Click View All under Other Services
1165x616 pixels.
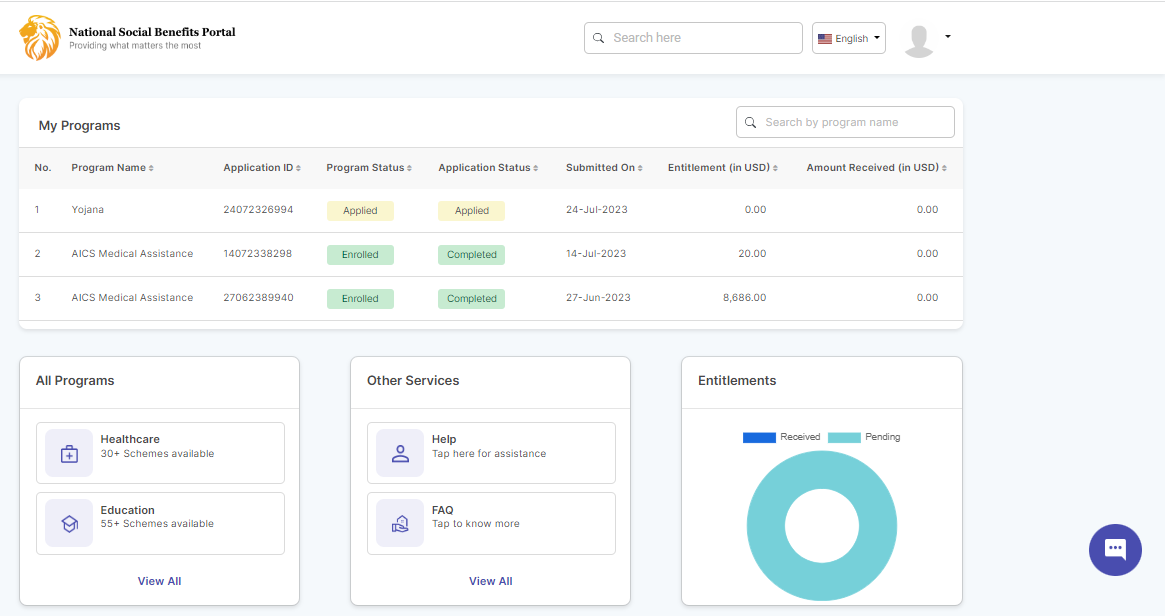point(490,581)
